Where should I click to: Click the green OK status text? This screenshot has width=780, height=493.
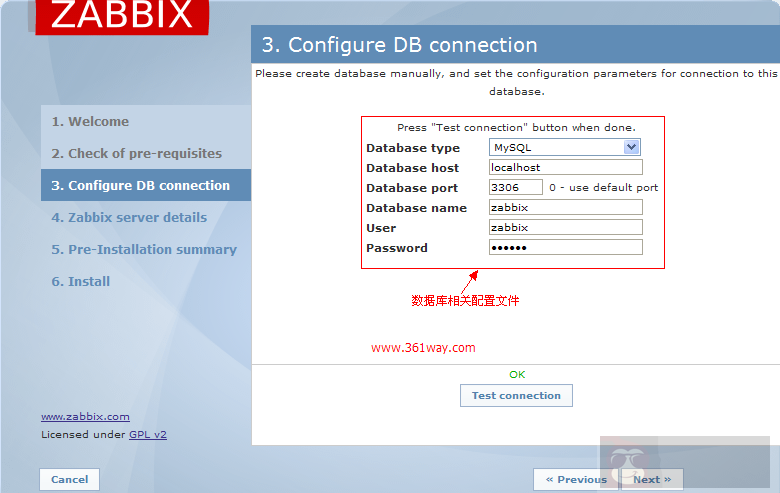(517, 374)
